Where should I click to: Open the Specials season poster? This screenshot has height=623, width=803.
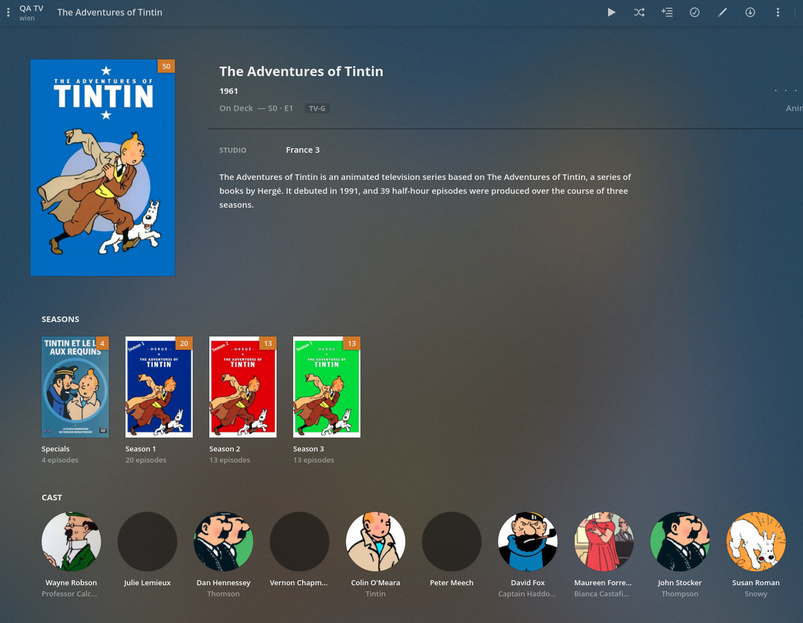tap(75, 386)
